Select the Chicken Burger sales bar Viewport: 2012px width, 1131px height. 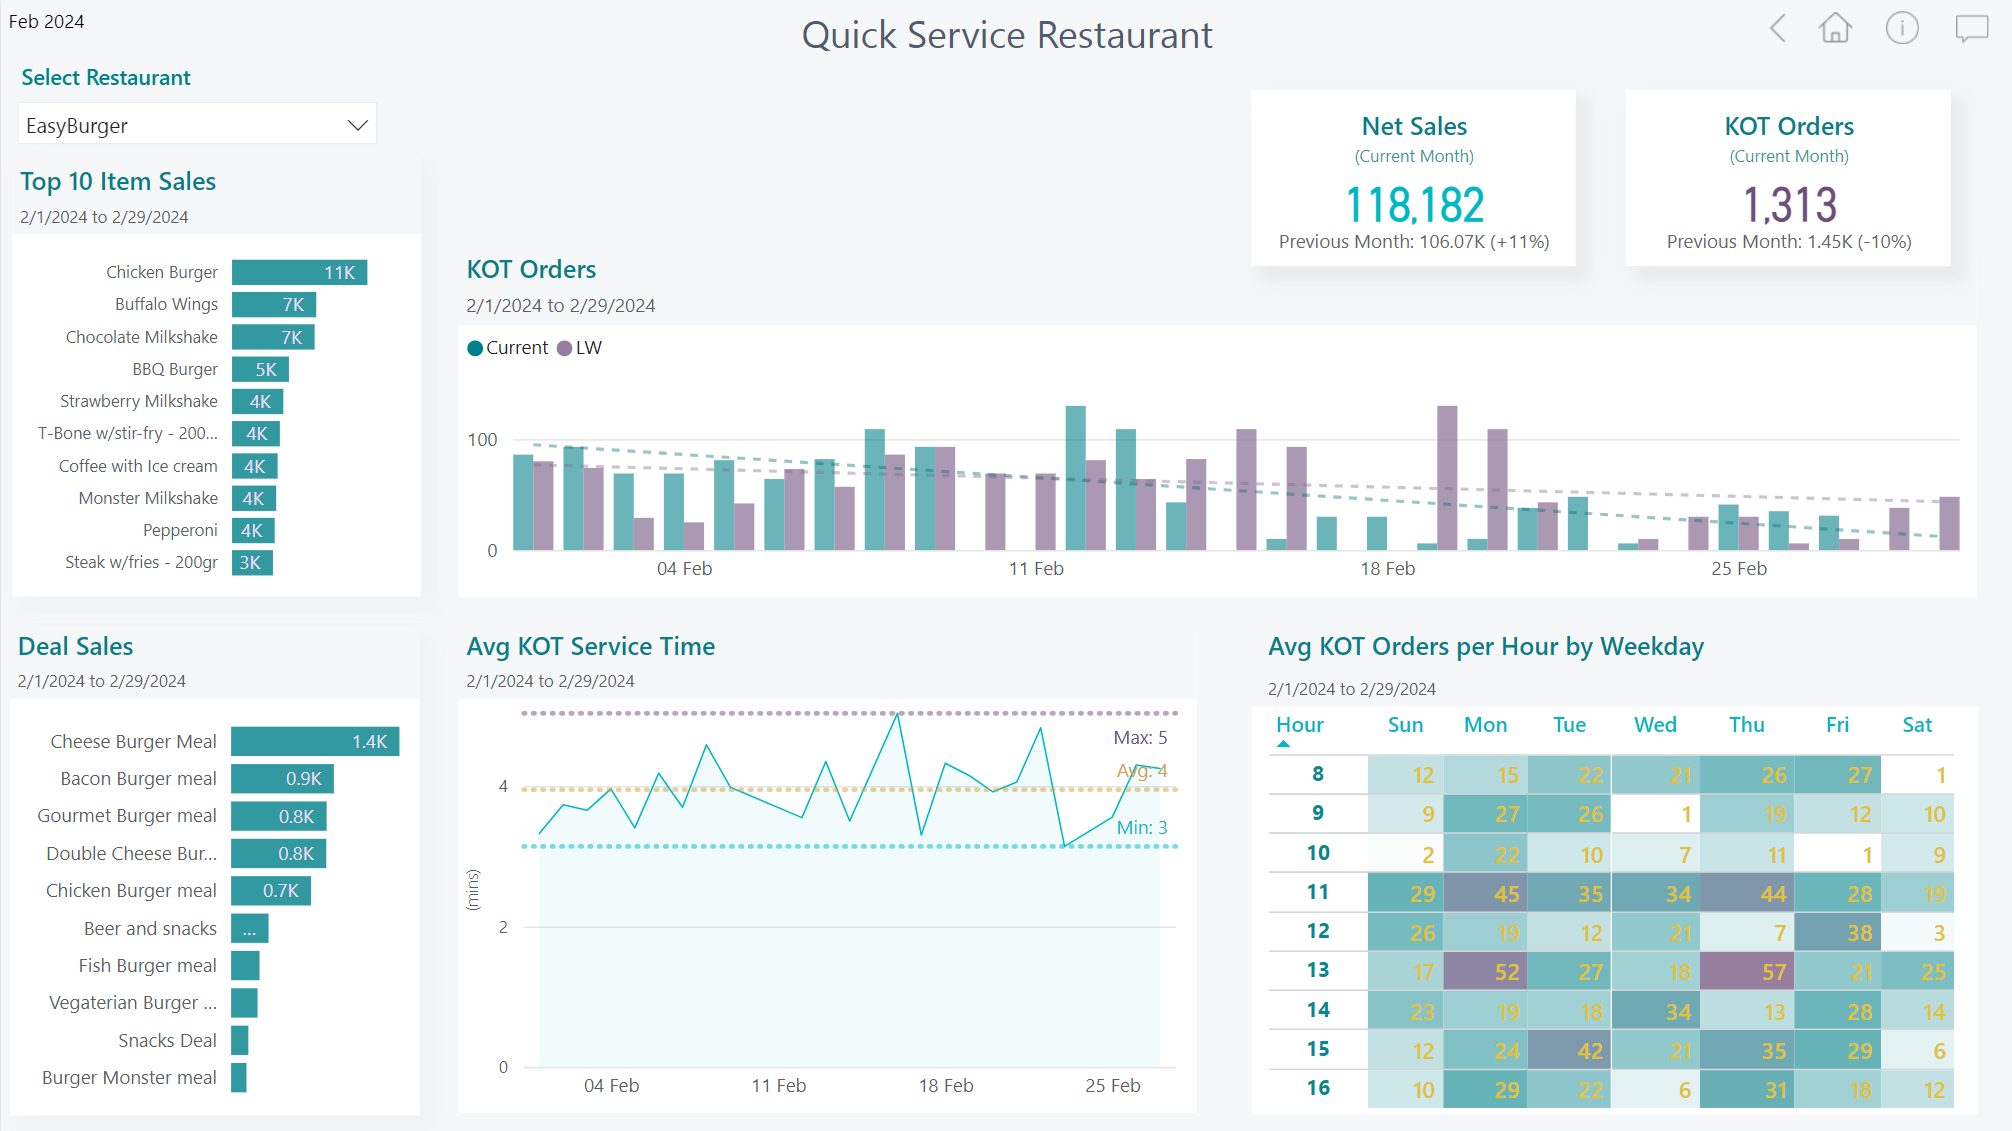click(x=299, y=272)
